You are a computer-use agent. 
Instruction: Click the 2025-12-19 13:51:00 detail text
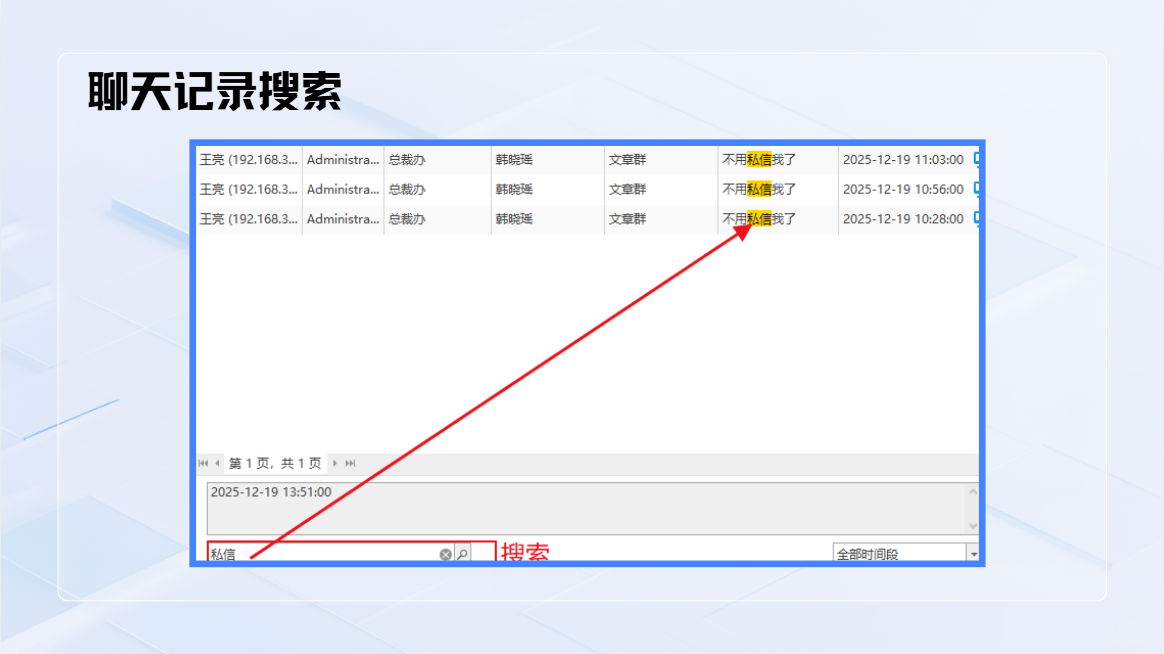coord(271,492)
